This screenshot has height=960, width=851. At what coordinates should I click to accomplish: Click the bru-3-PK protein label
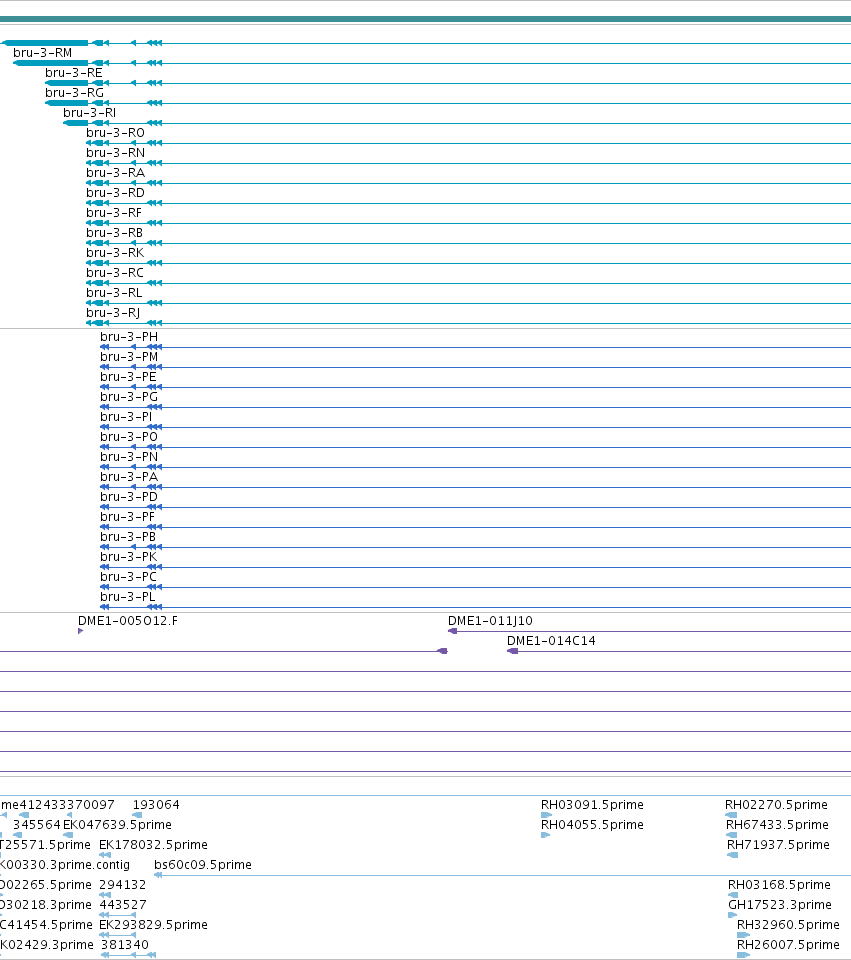(129, 557)
